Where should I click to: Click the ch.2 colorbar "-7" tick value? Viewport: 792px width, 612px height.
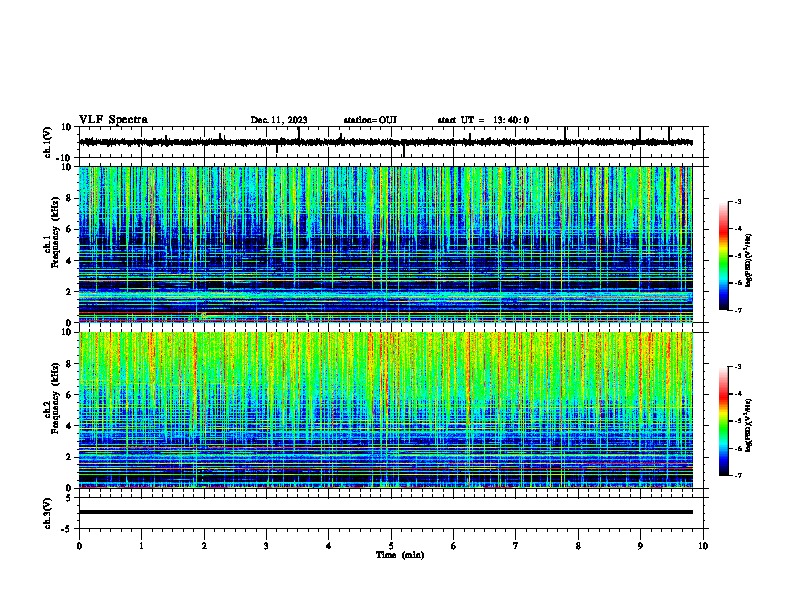coord(738,476)
